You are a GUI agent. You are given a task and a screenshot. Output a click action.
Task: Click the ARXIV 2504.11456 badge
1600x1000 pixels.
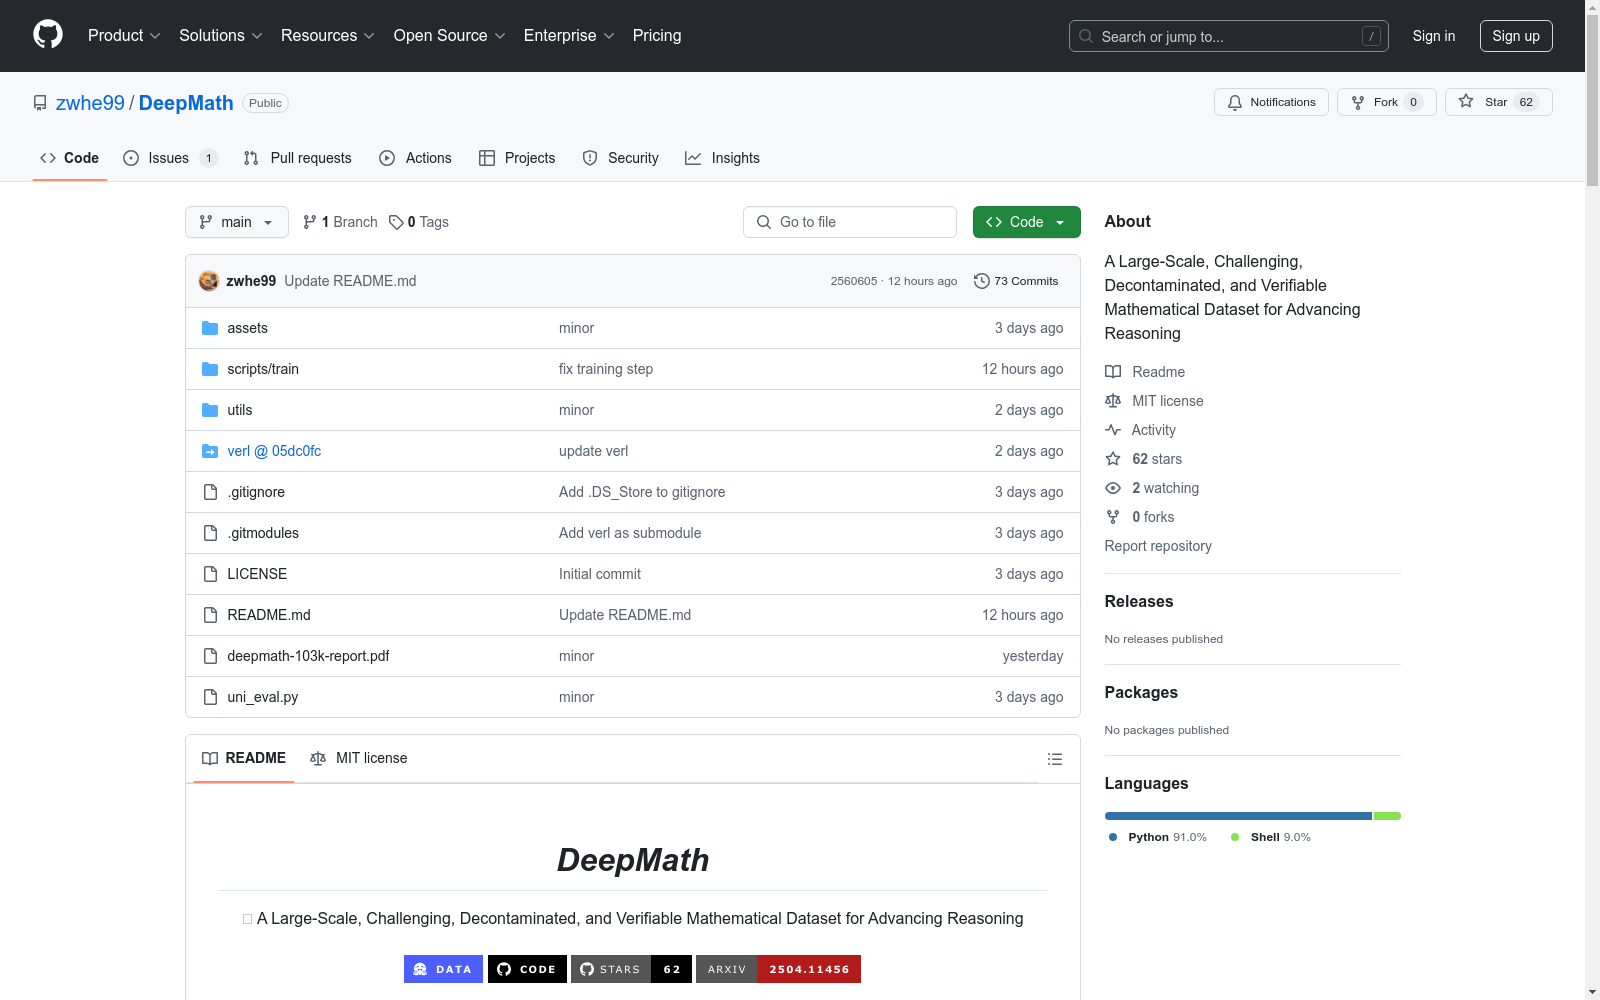778,969
